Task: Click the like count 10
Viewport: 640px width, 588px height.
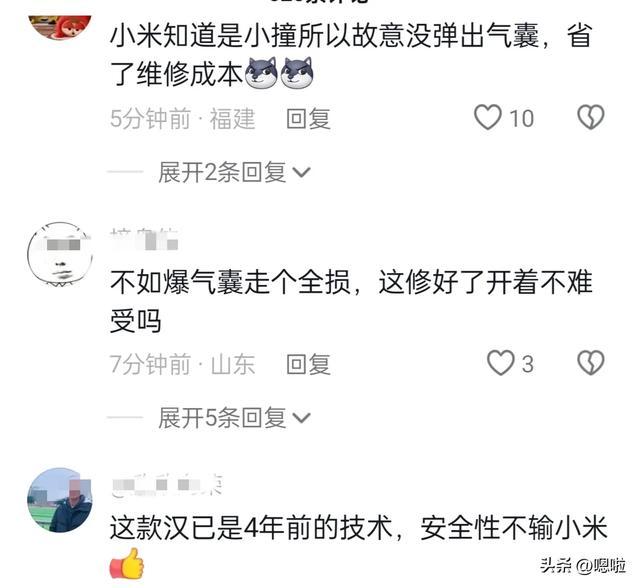Action: click(521, 119)
